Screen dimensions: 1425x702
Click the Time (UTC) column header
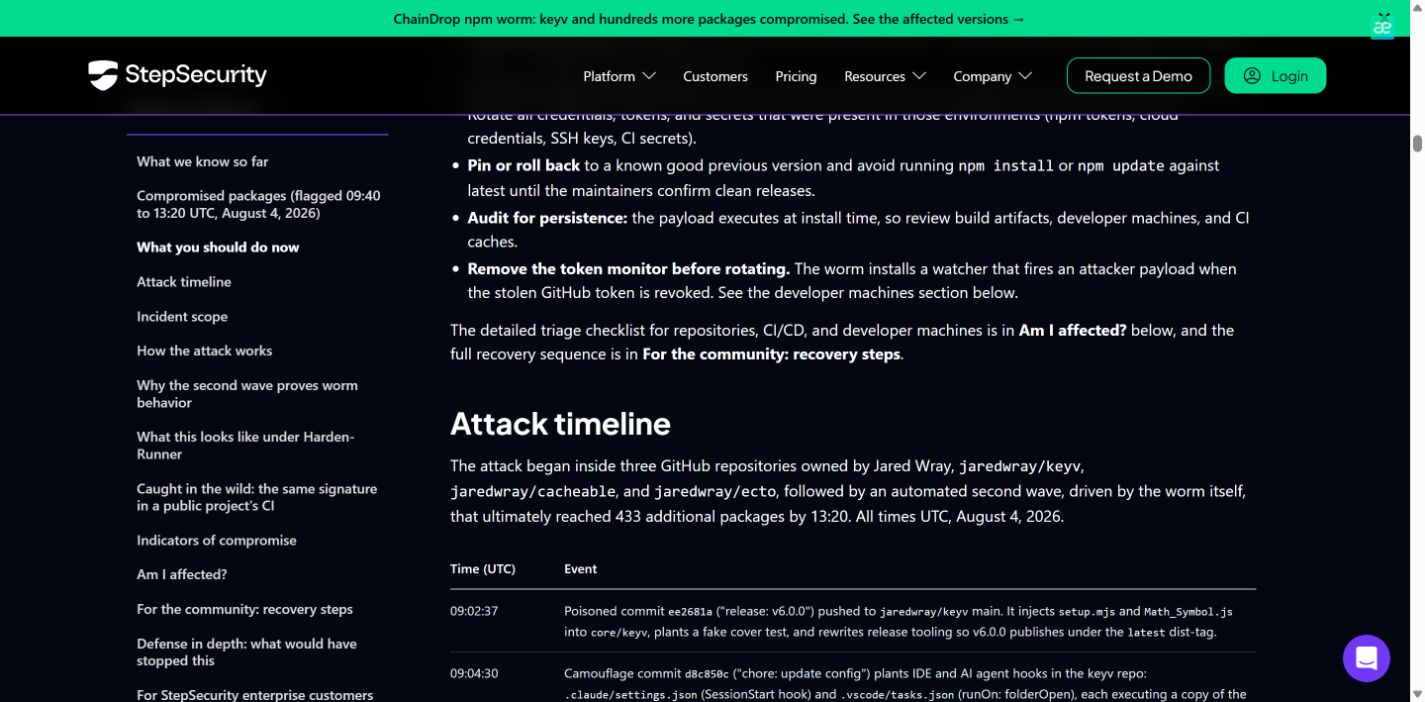click(483, 569)
